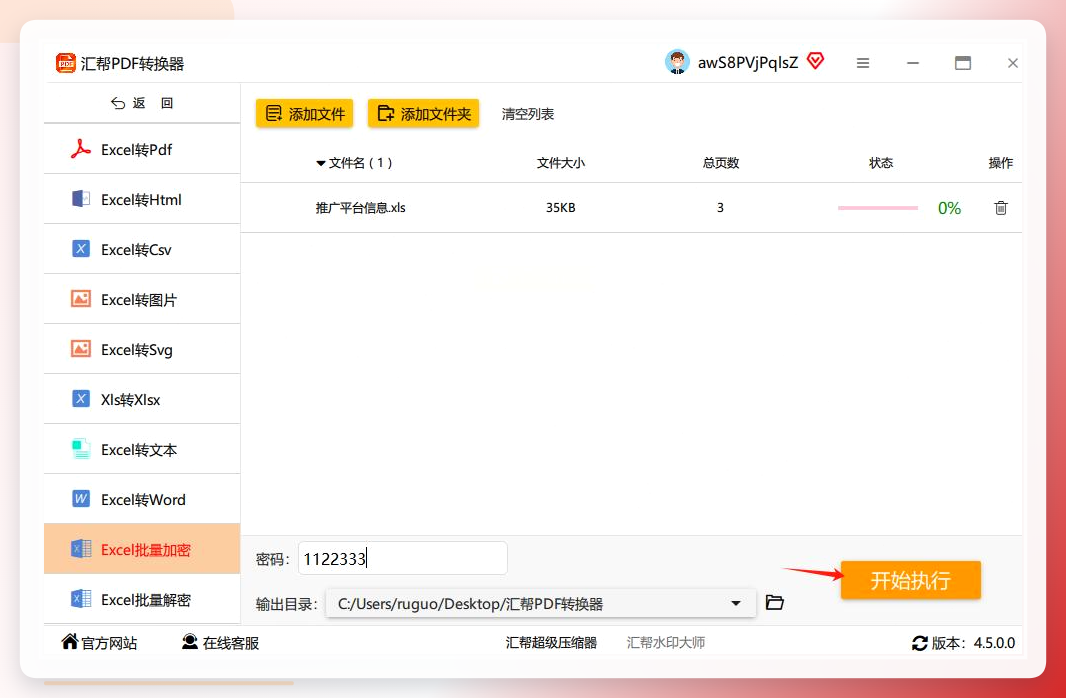Switch to Excel转Svg conversion mode

point(142,349)
